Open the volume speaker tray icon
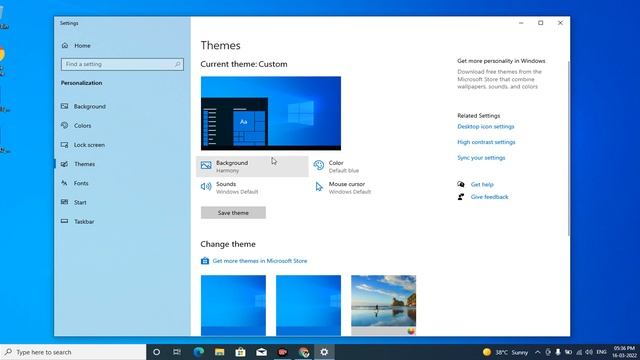 (x=589, y=352)
